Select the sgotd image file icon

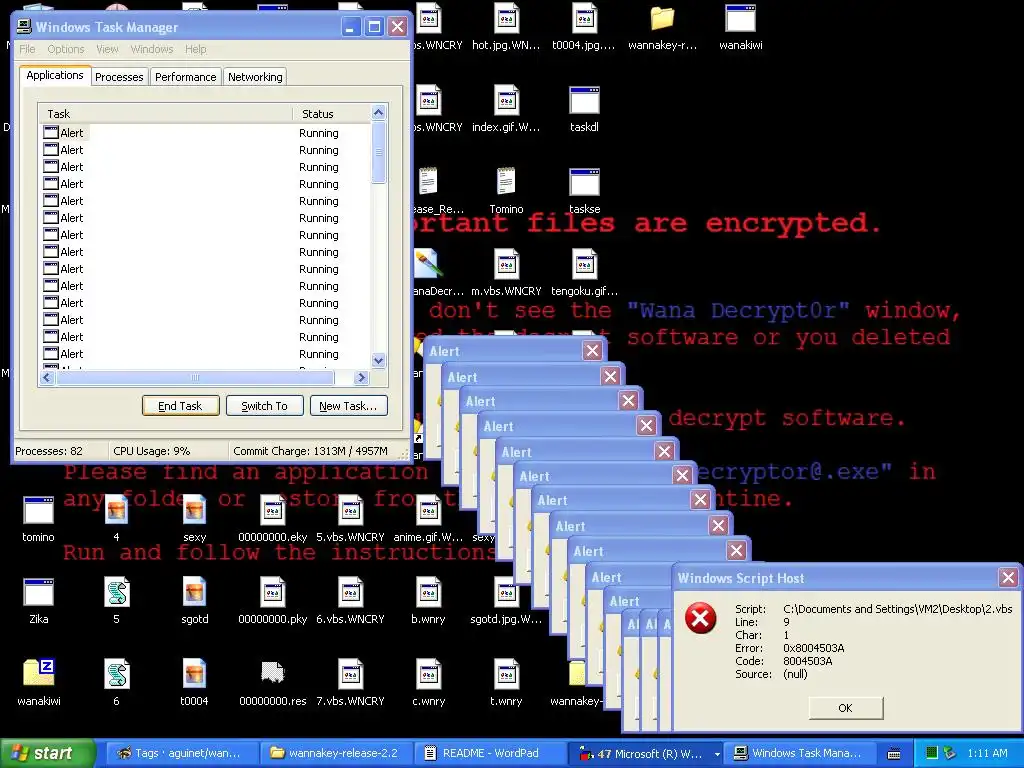[x=194, y=592]
